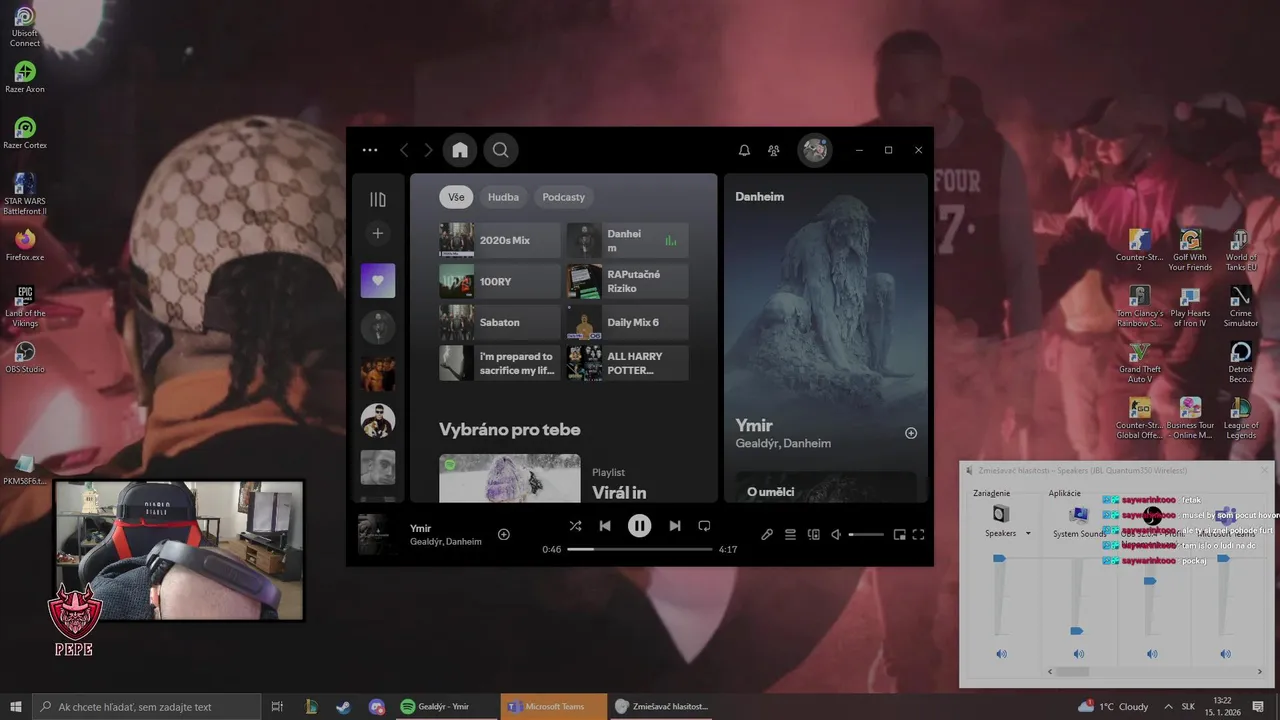Image resolution: width=1280 pixels, height=720 pixels.
Task: Click the 'Vybráno pro tebe' heading
Action: tap(509, 430)
